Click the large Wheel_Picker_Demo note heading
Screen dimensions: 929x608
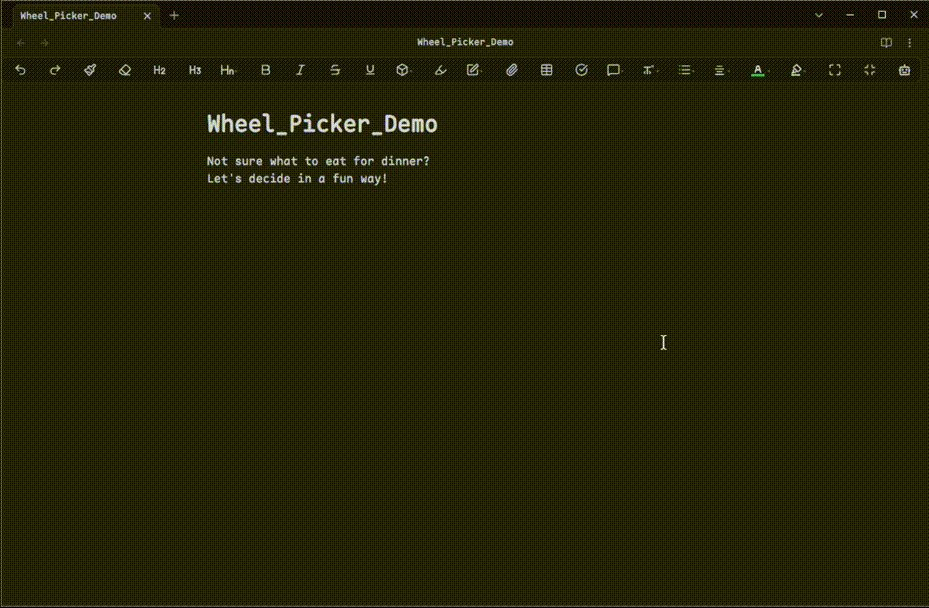(322, 124)
